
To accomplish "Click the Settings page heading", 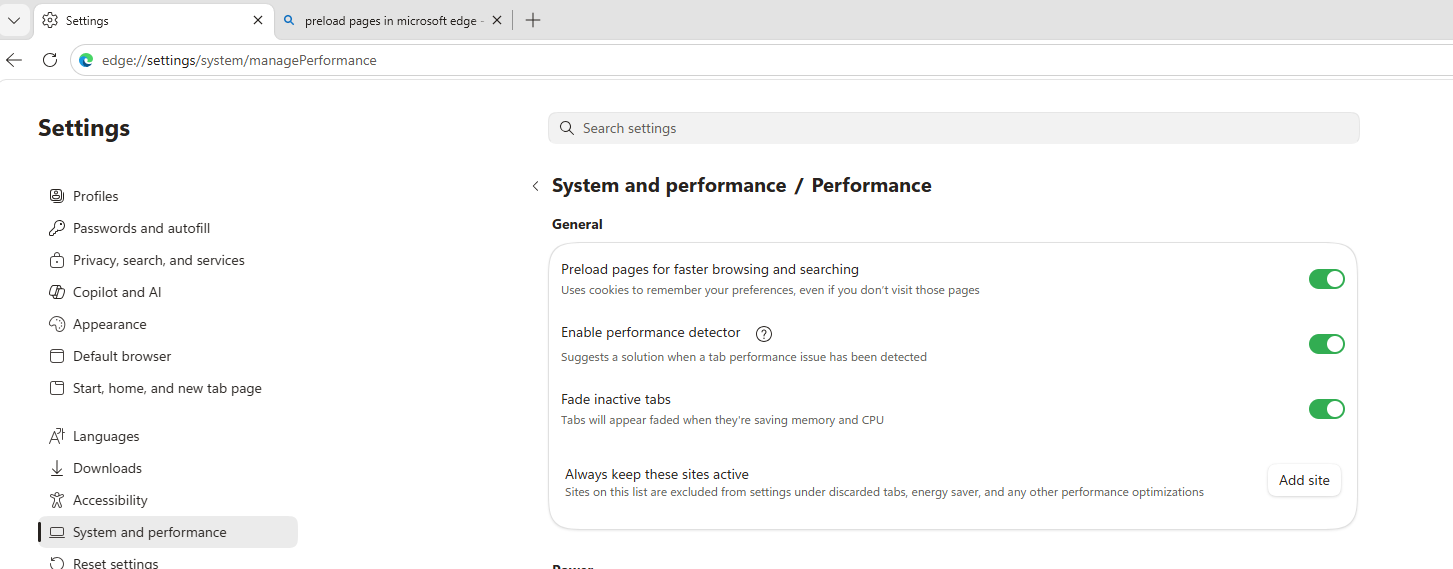I will [x=84, y=128].
